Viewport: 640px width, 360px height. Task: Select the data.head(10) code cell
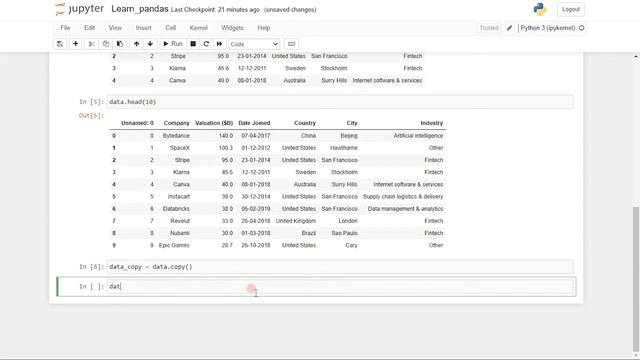(x=340, y=102)
